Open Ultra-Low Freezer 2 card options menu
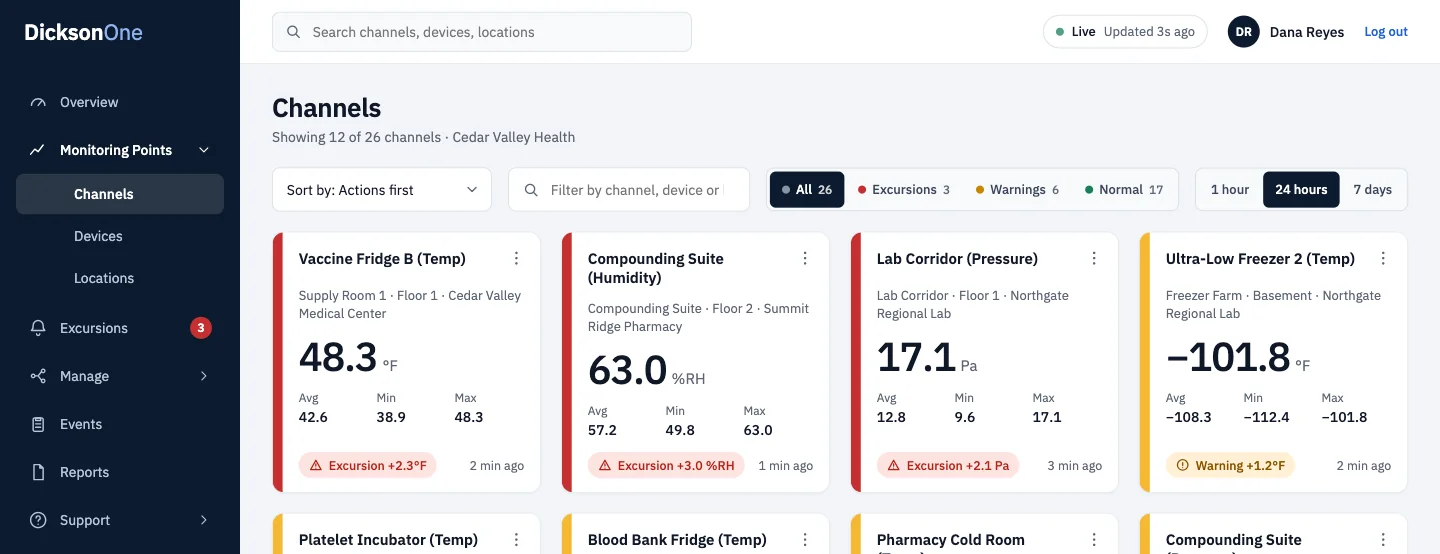This screenshot has width=1440, height=554. 1383,259
